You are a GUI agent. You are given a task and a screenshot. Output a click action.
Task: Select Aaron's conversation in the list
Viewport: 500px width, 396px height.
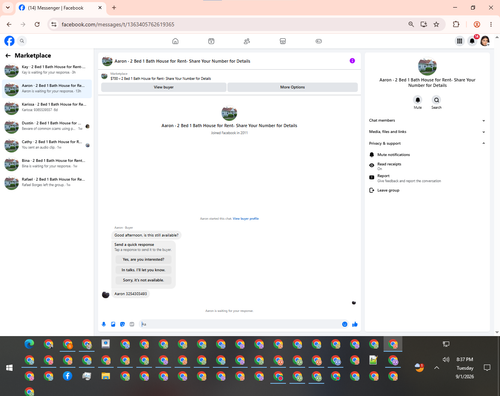click(47, 89)
